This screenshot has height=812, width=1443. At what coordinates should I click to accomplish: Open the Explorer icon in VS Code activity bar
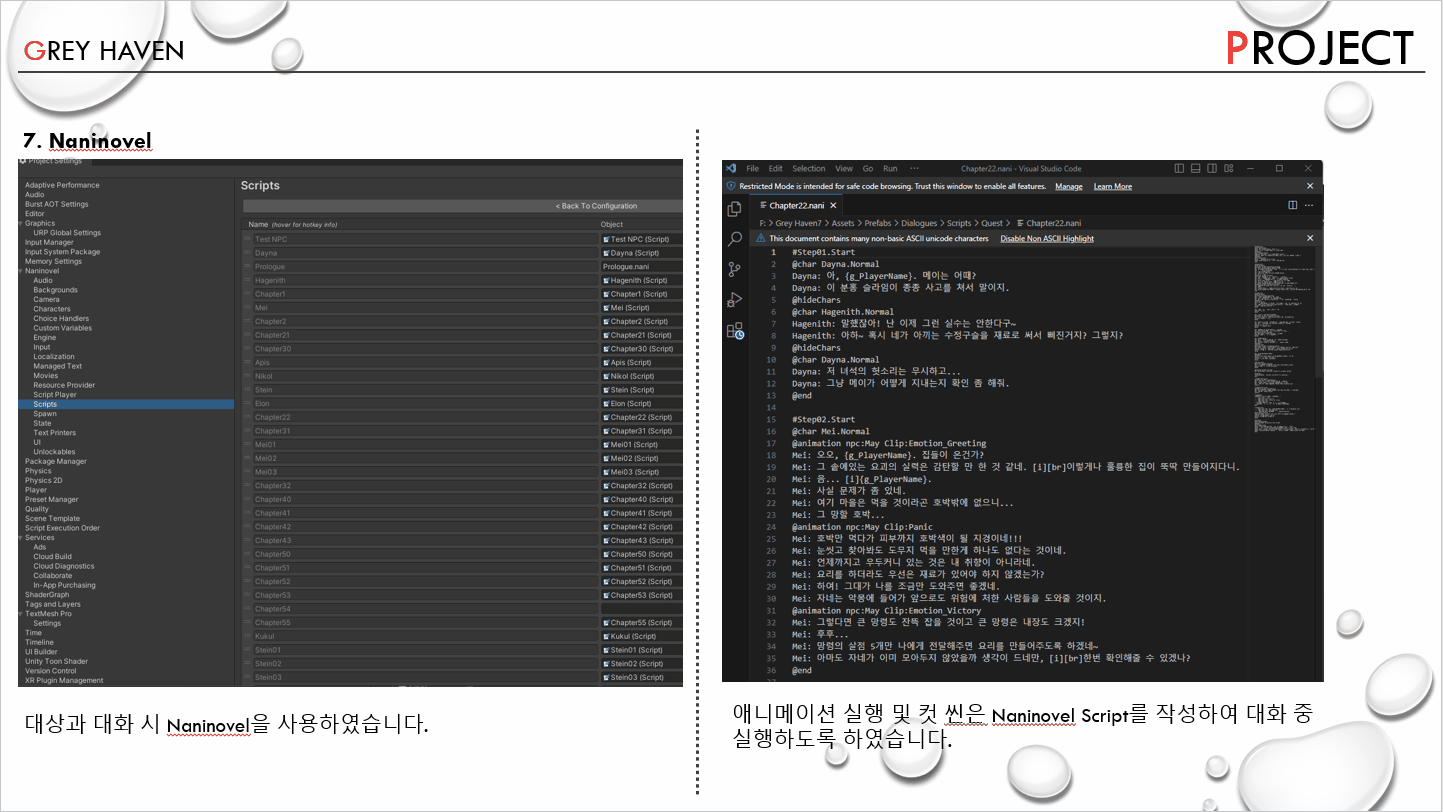coord(735,208)
